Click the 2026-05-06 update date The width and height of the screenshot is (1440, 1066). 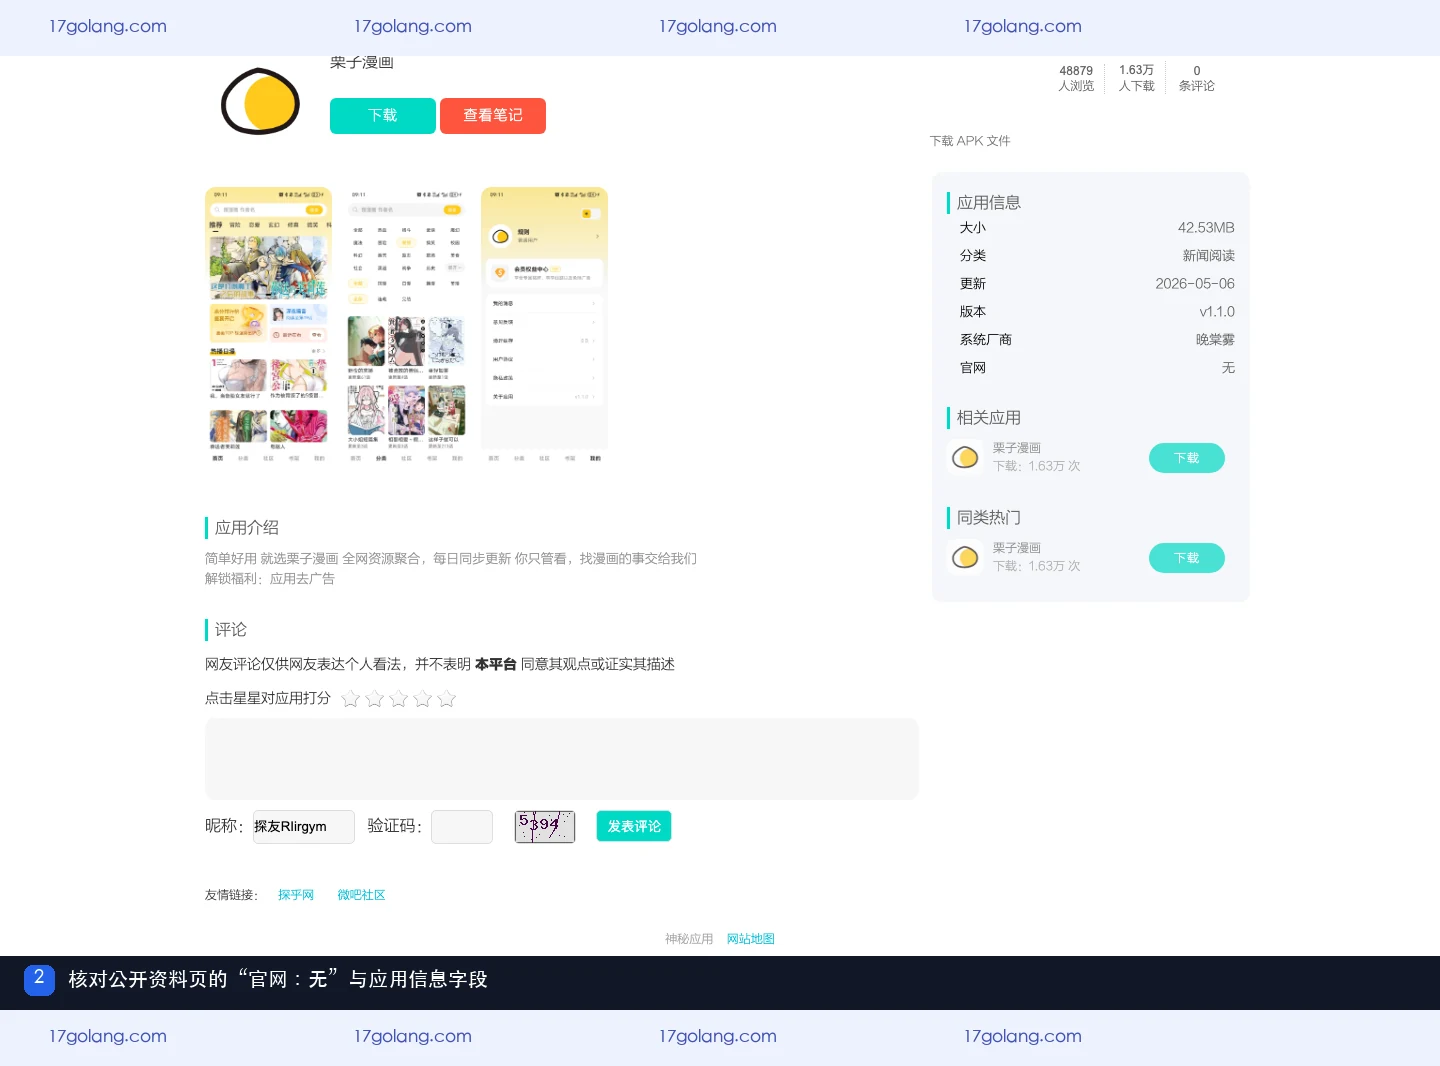(1195, 284)
